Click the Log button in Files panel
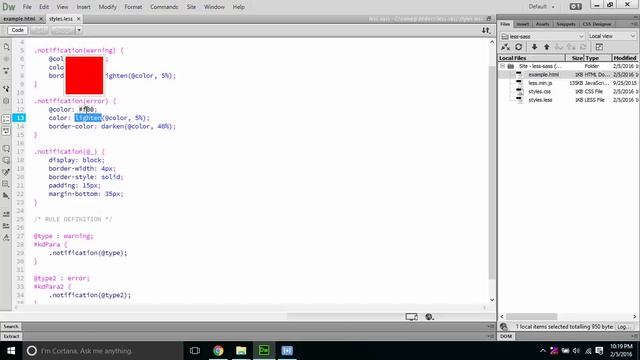The height and width of the screenshot is (360, 640). [x=624, y=327]
